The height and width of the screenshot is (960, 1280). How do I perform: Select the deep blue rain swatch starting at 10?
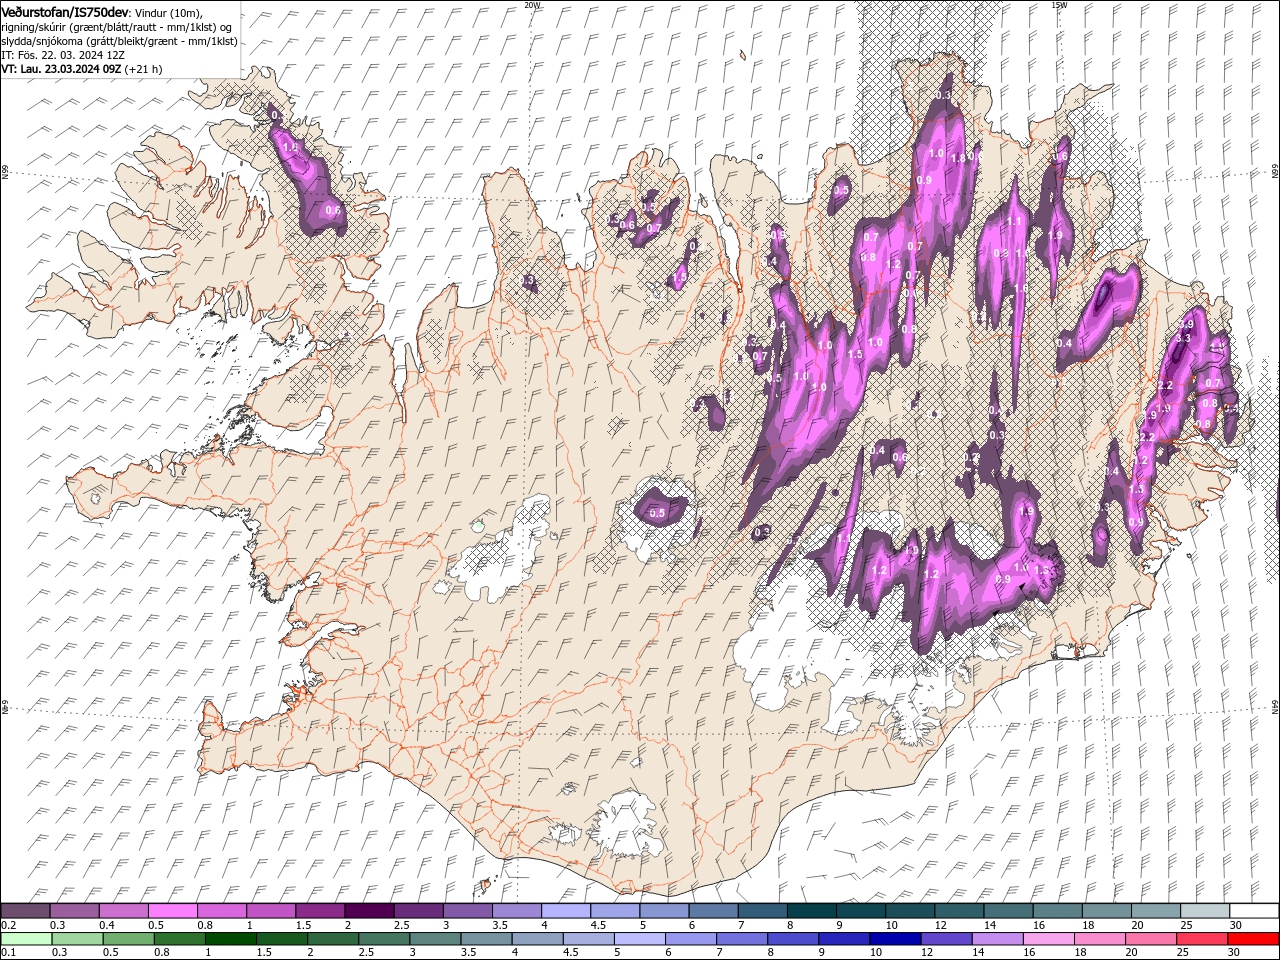pos(895,939)
